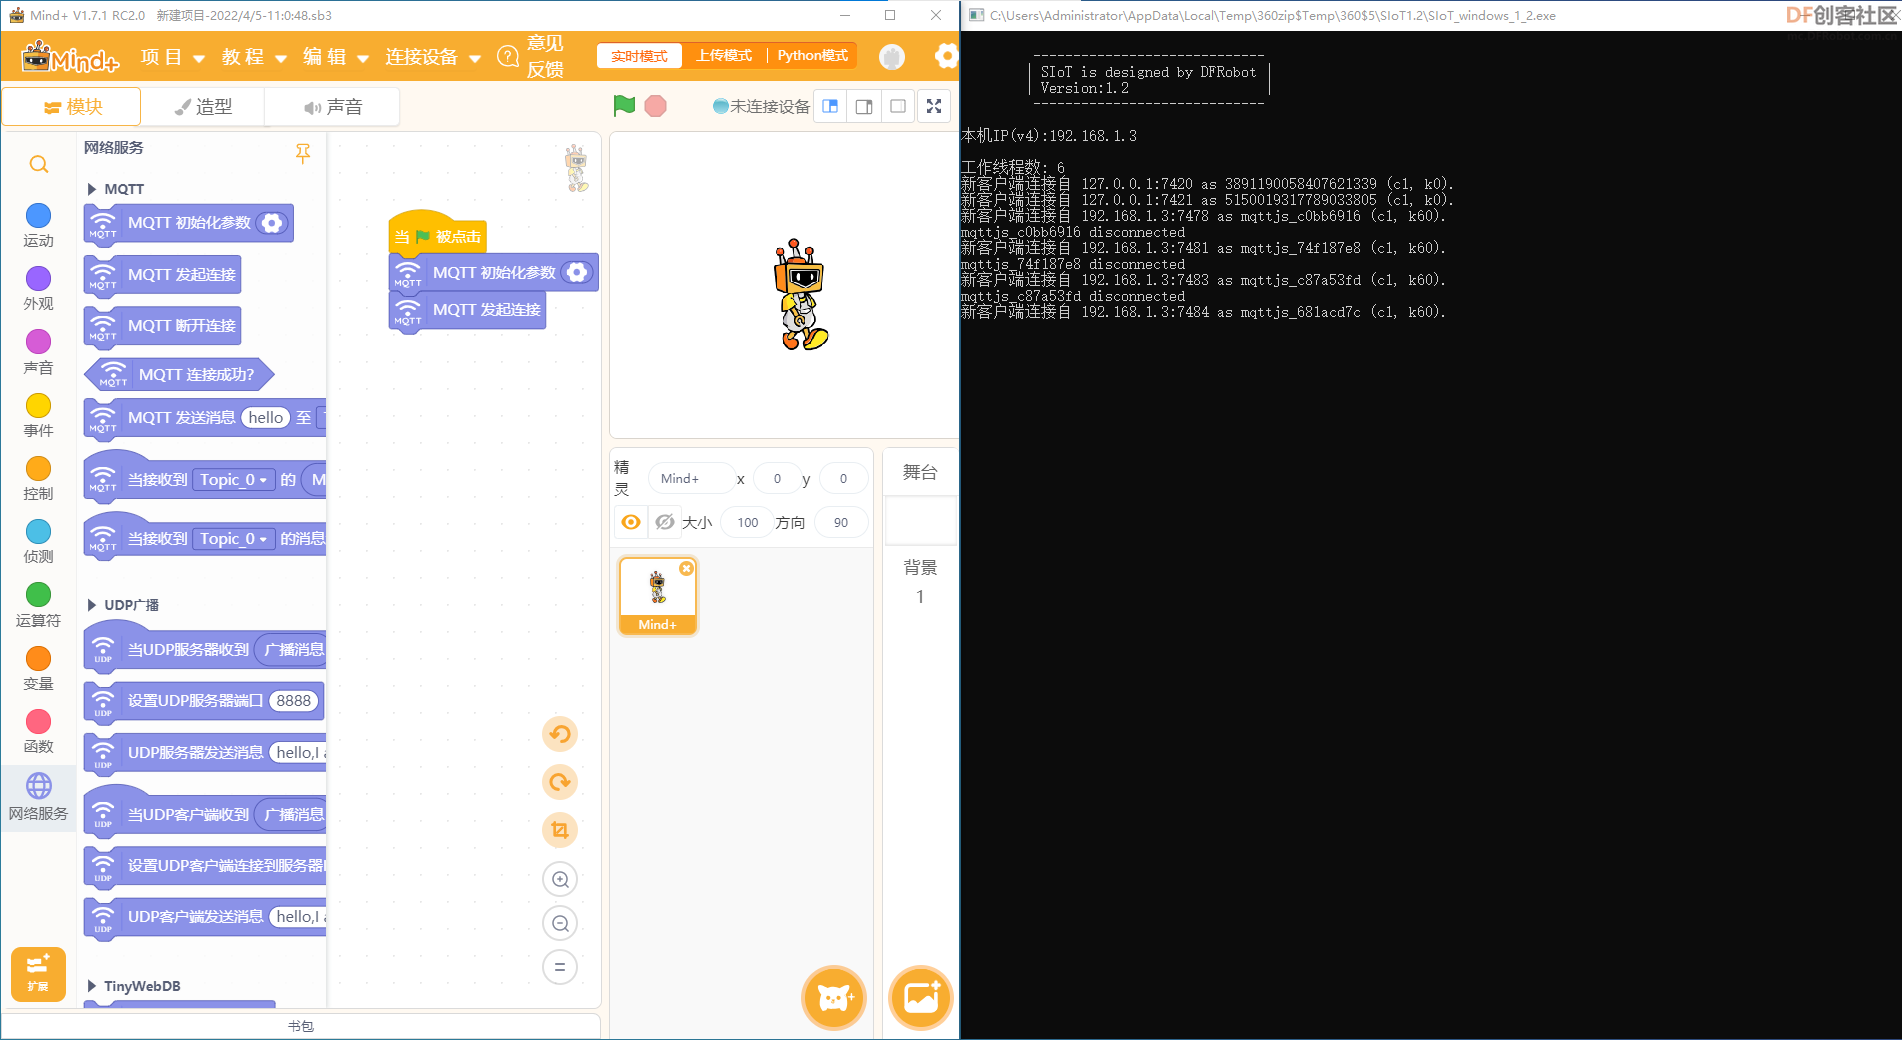The height and width of the screenshot is (1040, 1902).
Task: Select the 侦测 block category
Action: pos(38,542)
